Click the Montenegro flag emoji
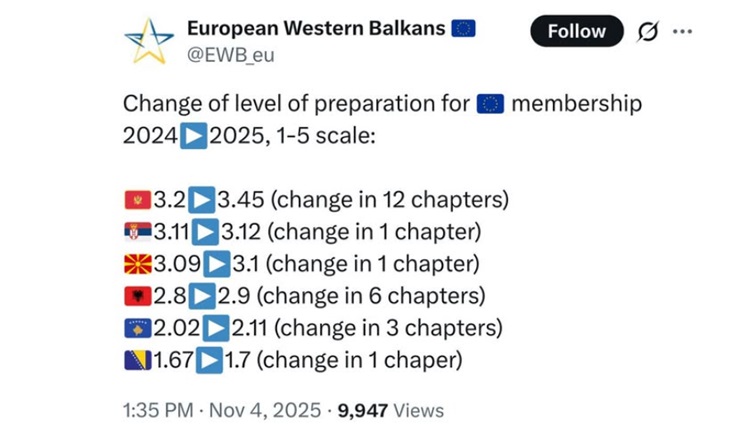The width and height of the screenshot is (750, 434). pos(137,200)
